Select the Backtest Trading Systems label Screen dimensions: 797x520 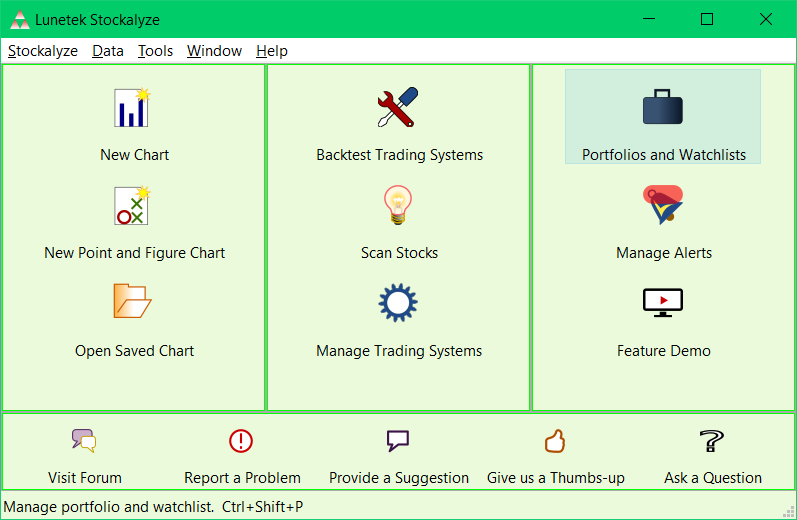click(x=400, y=155)
